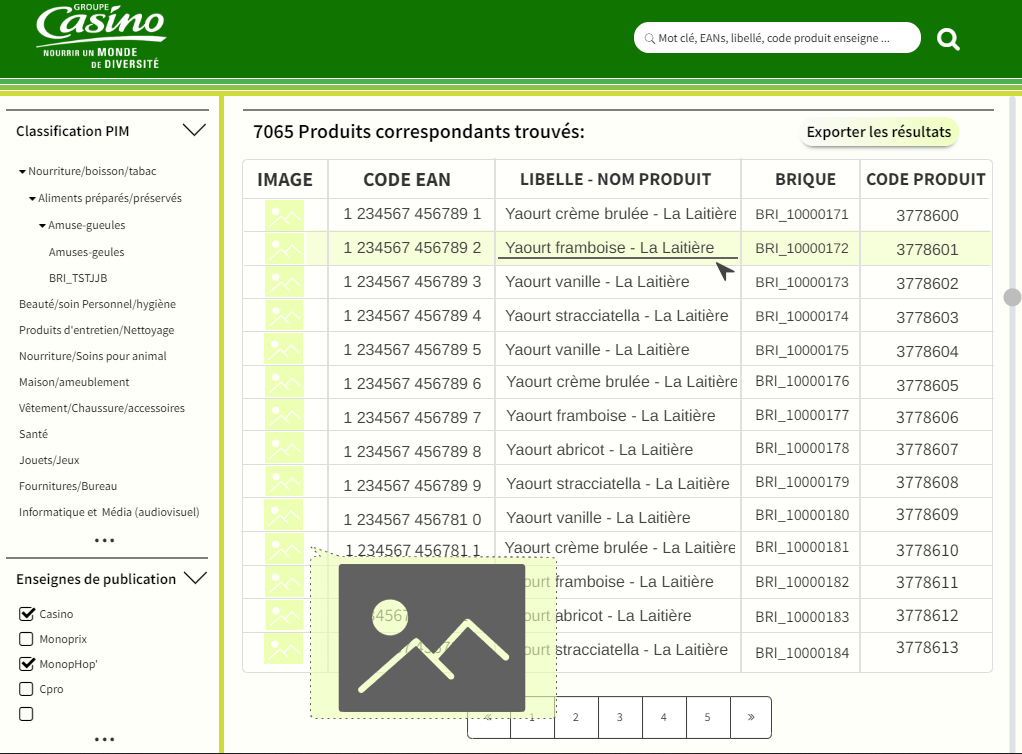This screenshot has height=754, width=1022.
Task: Check the Cpro checkbox
Action: 26,689
